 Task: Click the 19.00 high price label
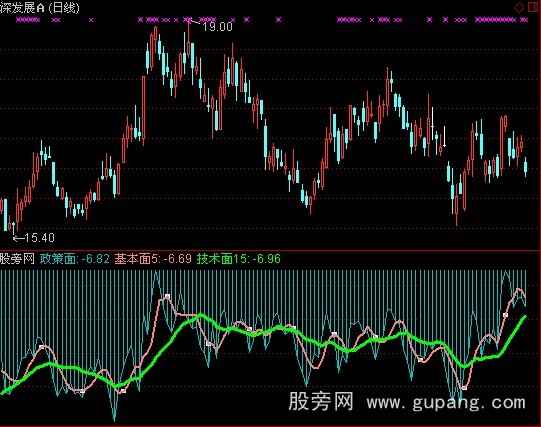(x=217, y=27)
